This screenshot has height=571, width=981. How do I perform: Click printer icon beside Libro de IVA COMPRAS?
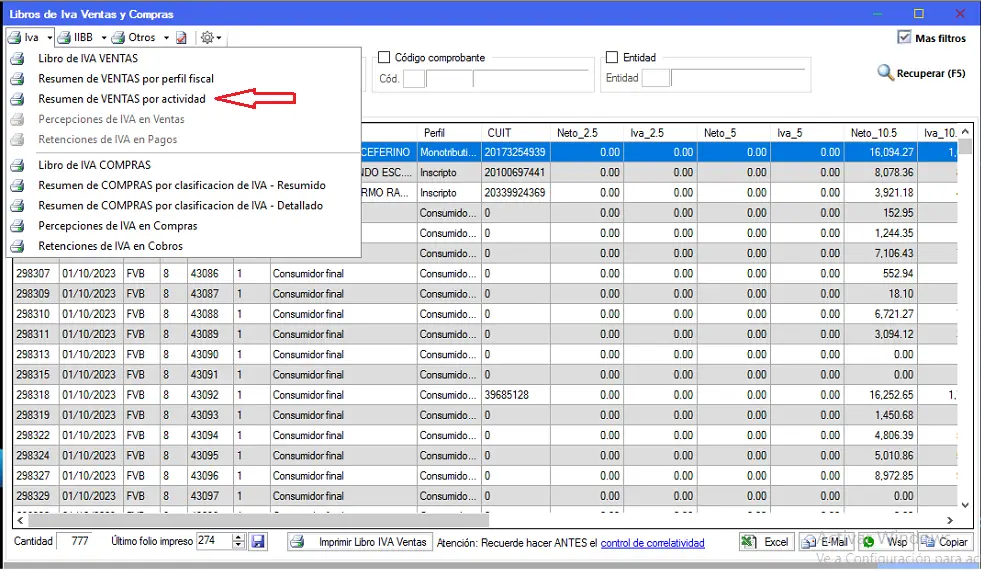pyautogui.click(x=17, y=165)
